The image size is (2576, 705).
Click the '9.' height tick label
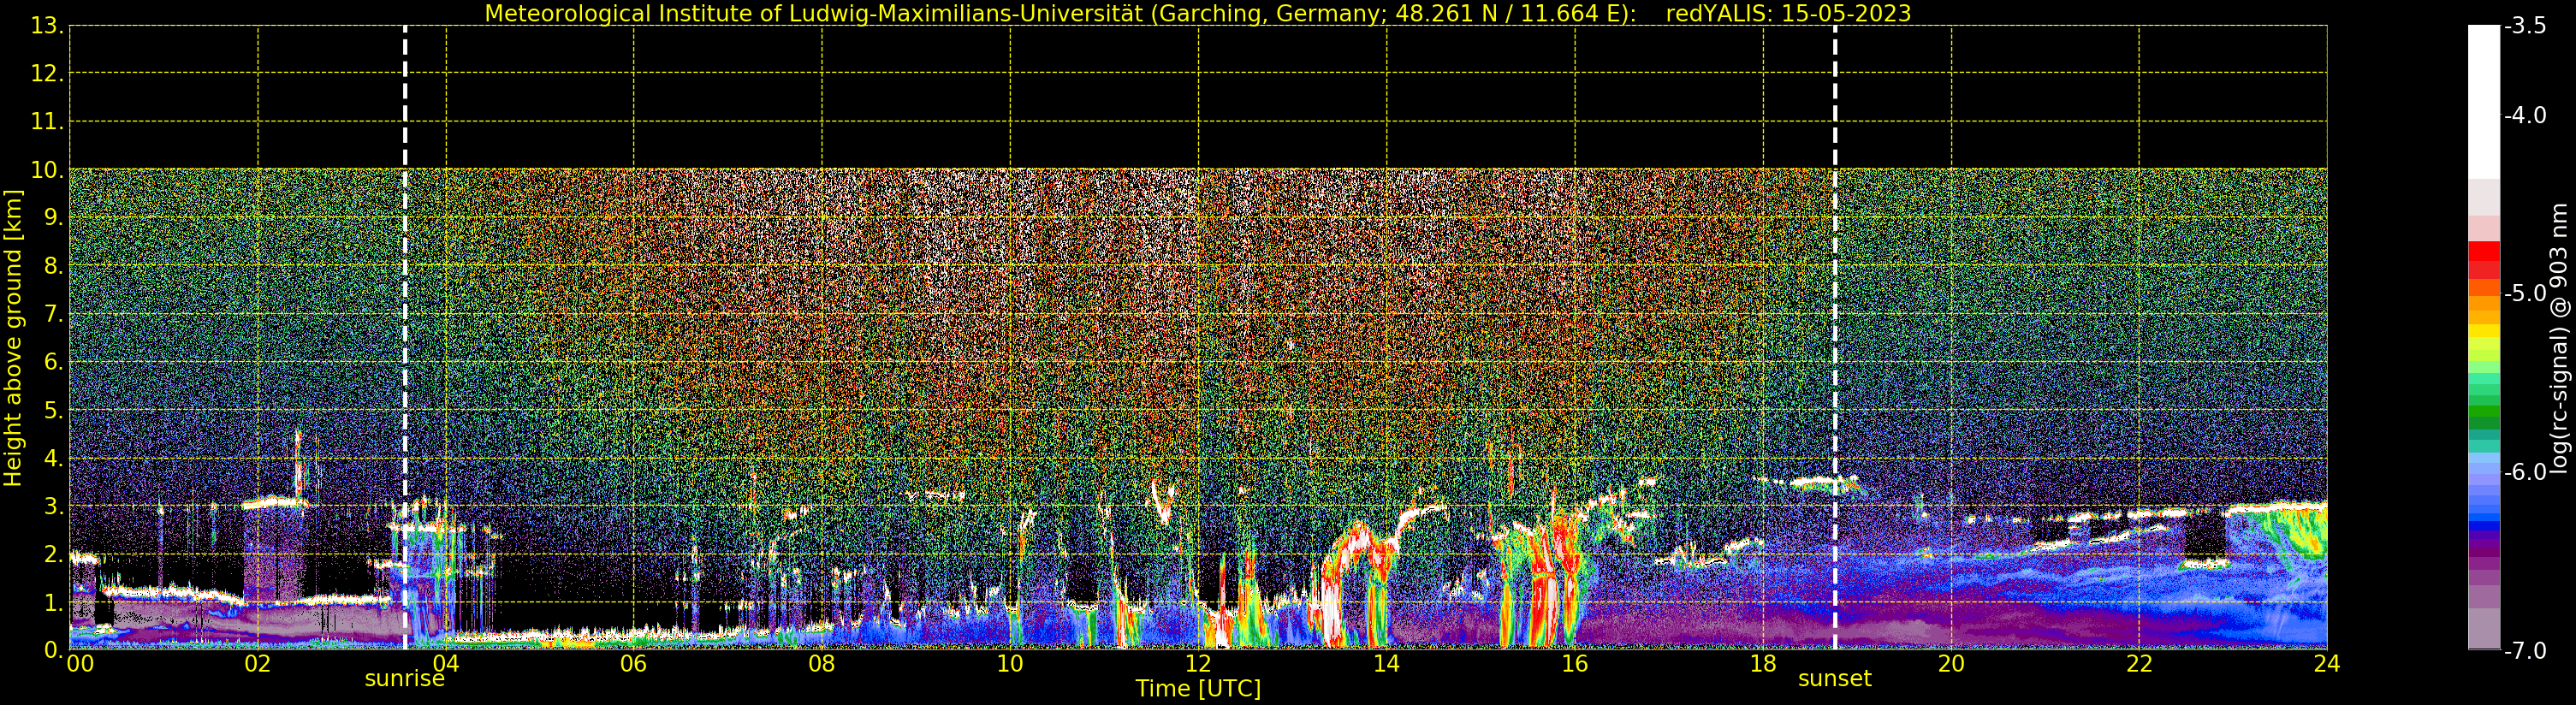[x=54, y=218]
